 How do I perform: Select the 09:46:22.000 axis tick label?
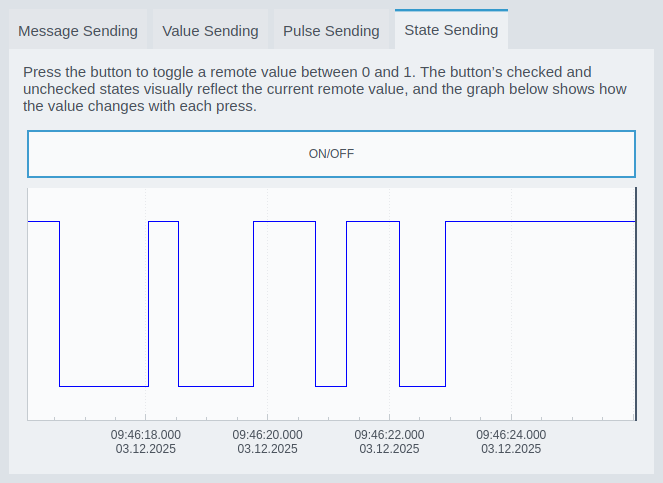390,435
